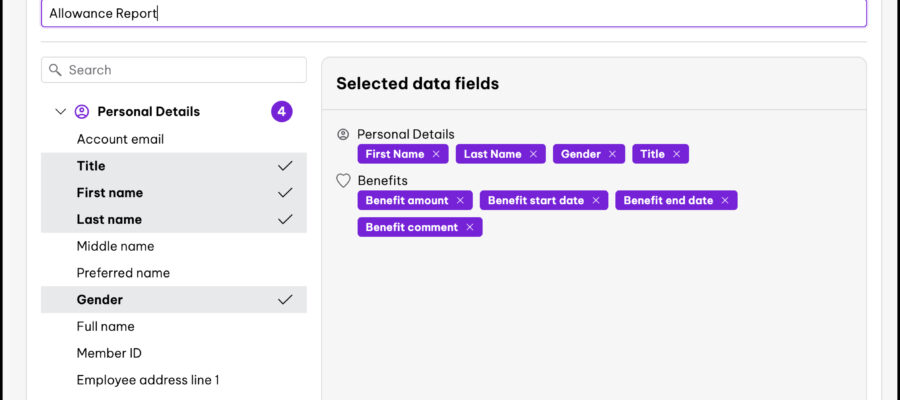
Task: Click the count badge showing 4
Action: point(282,111)
